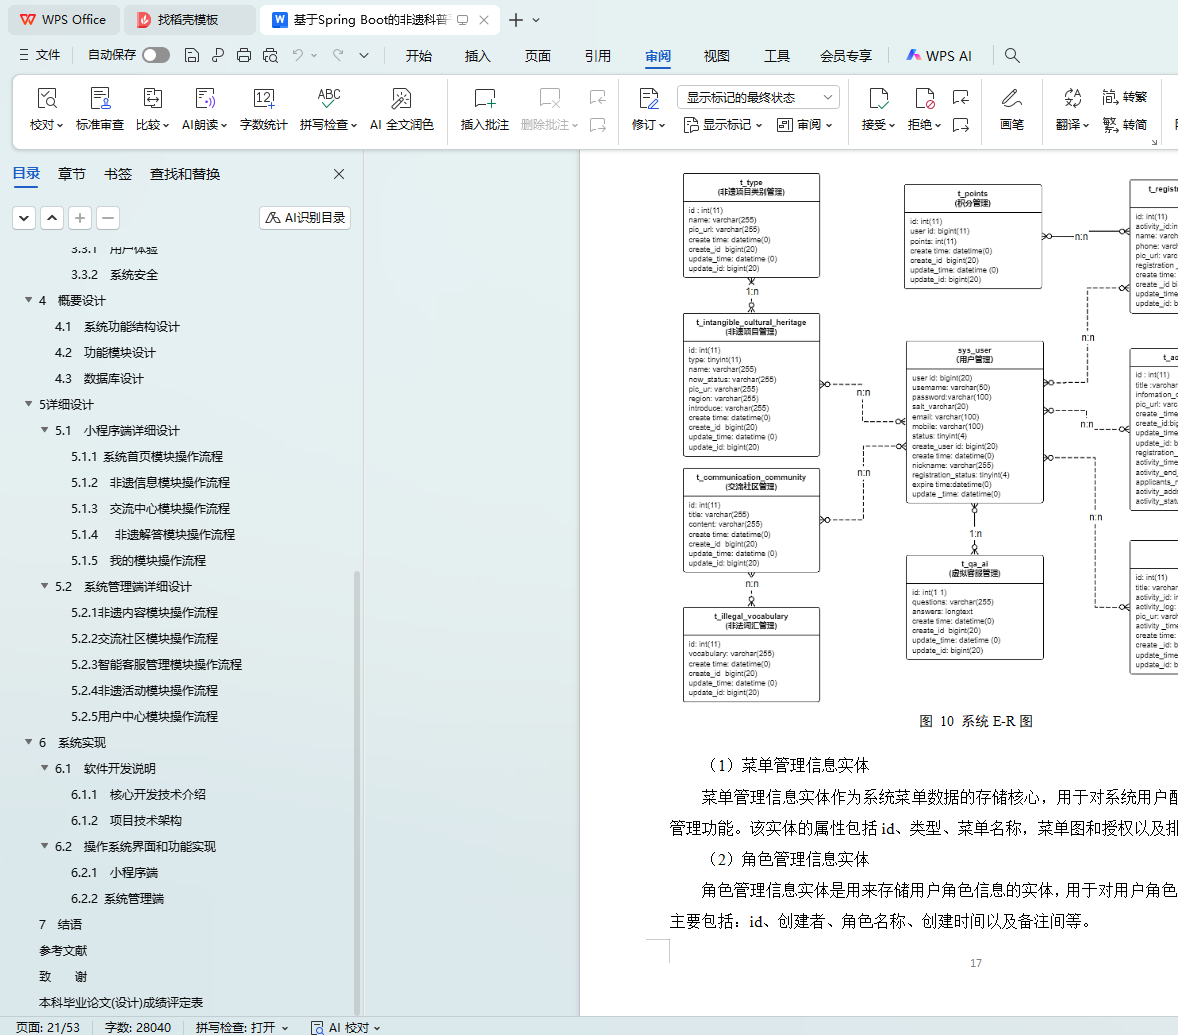Image resolution: width=1178 pixels, height=1035 pixels.
Task: Click the 接受 accept changes icon
Action: coord(877,99)
